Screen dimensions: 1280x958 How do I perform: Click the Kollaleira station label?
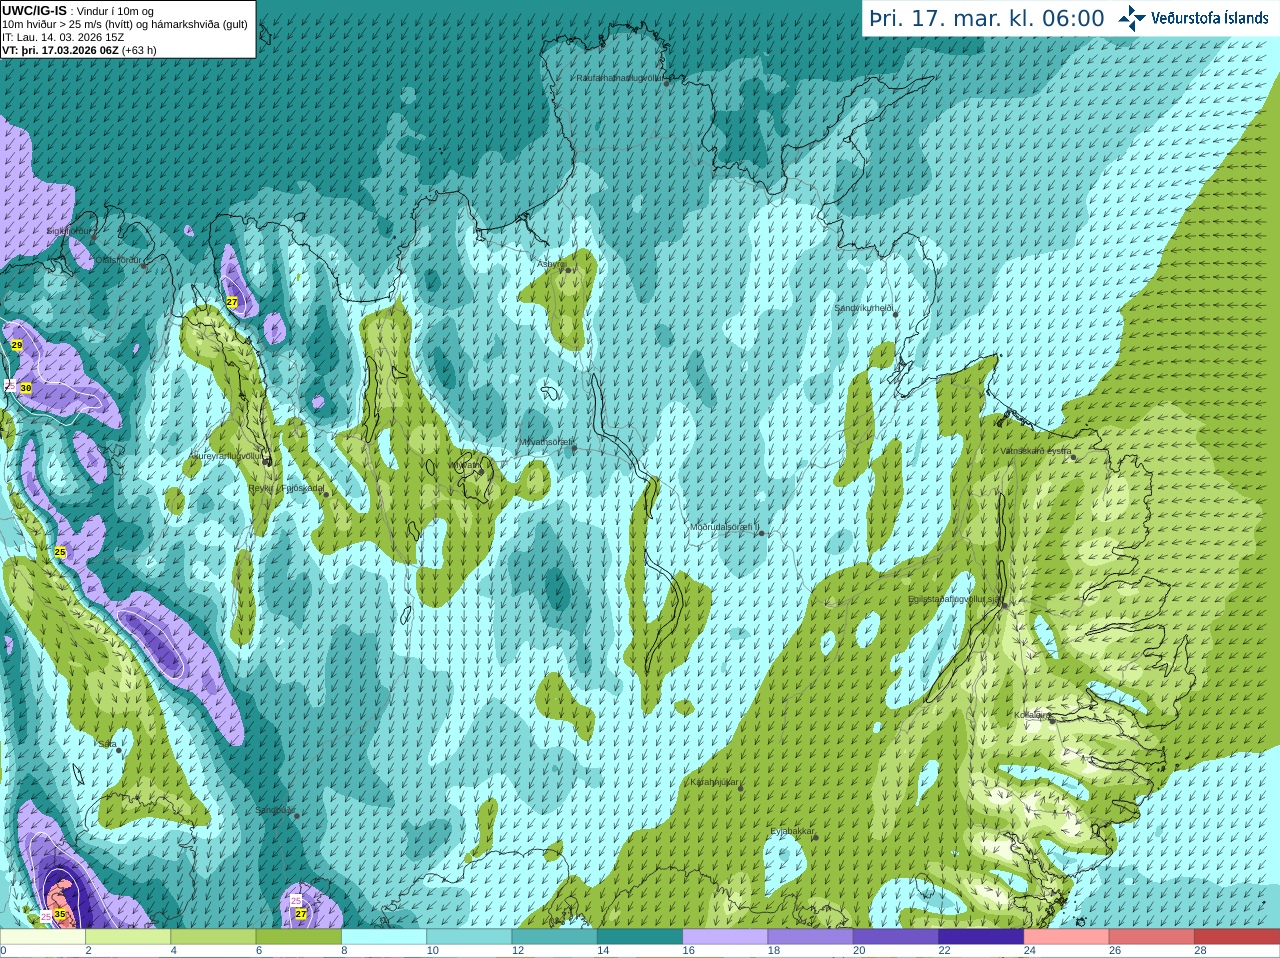click(1032, 715)
